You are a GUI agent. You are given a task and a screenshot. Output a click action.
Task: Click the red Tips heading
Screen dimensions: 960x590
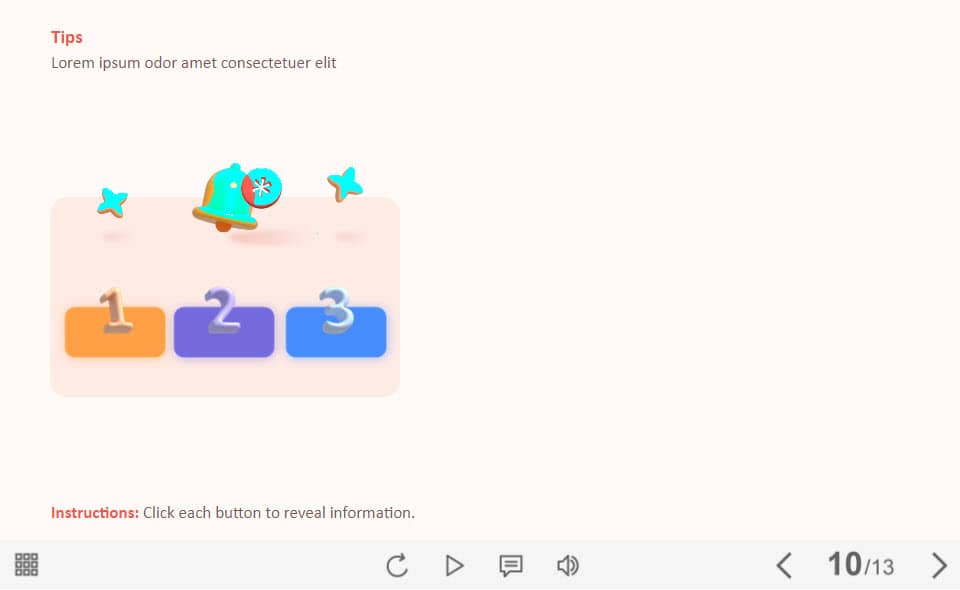pyautogui.click(x=67, y=37)
